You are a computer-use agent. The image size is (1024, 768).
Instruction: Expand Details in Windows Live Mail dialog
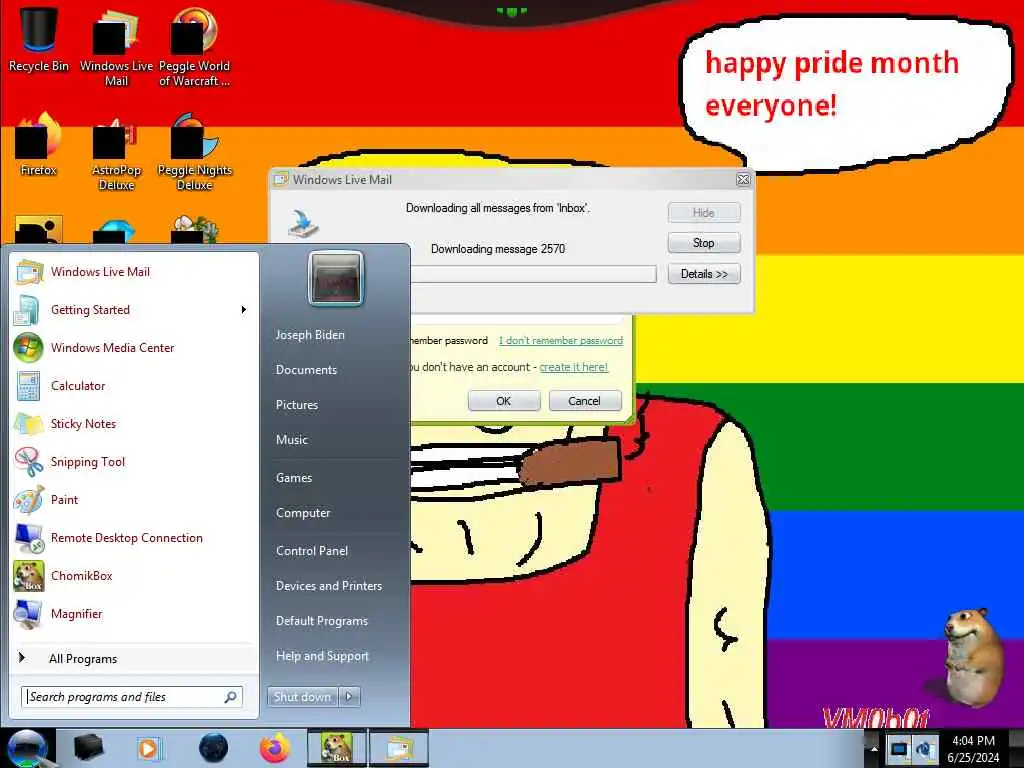(704, 274)
